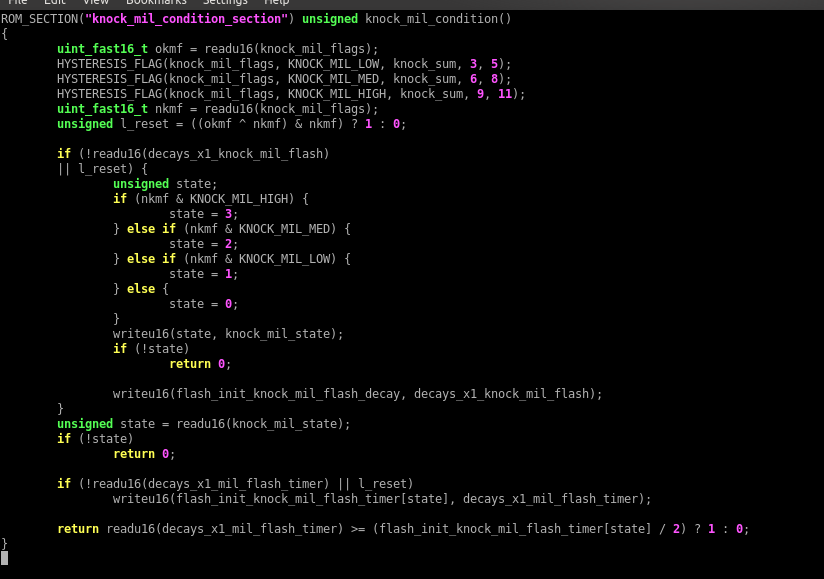Open the File menu
Screen dimensions: 824x579
tap(17, 3)
